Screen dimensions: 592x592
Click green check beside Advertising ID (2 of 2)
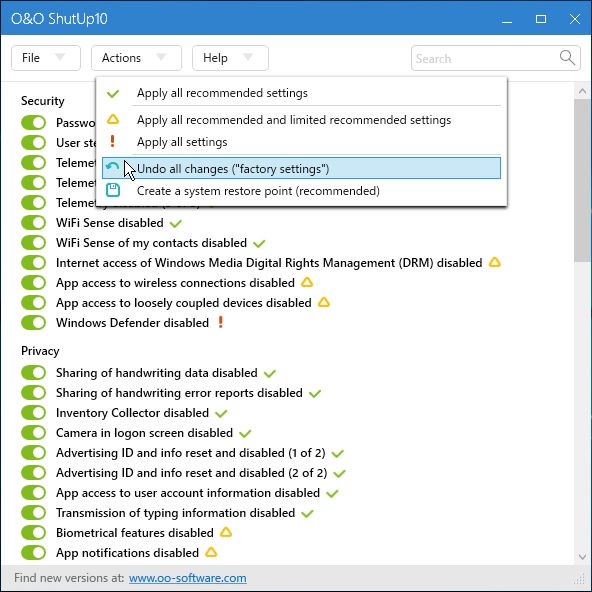coord(339,474)
